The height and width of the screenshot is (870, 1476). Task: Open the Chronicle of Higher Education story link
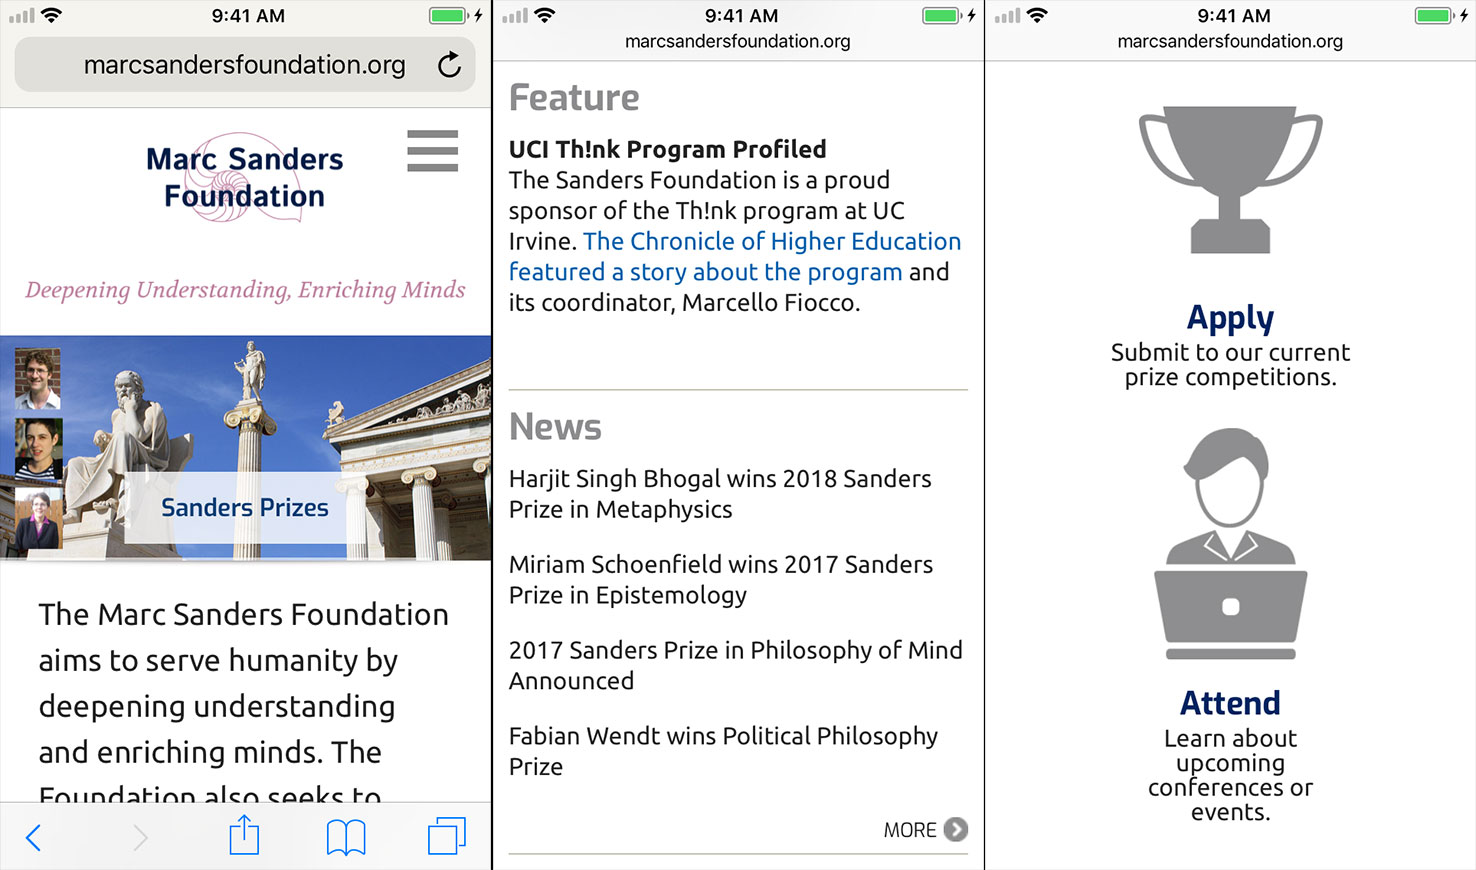pyautogui.click(x=734, y=257)
